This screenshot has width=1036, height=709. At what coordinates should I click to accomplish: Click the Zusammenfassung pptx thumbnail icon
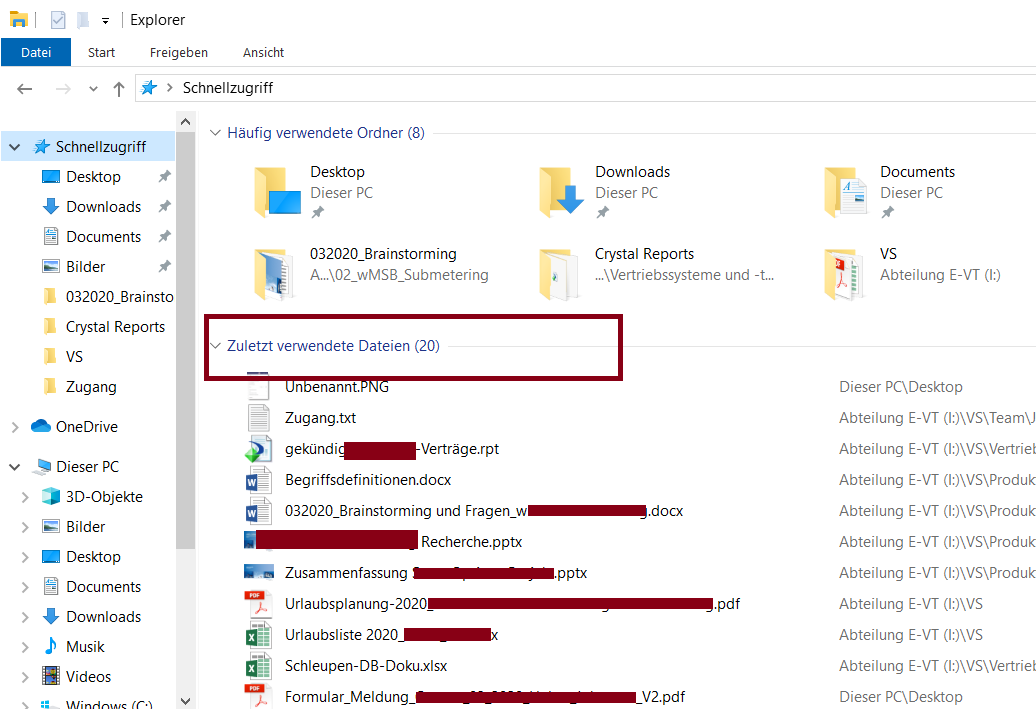[259, 572]
